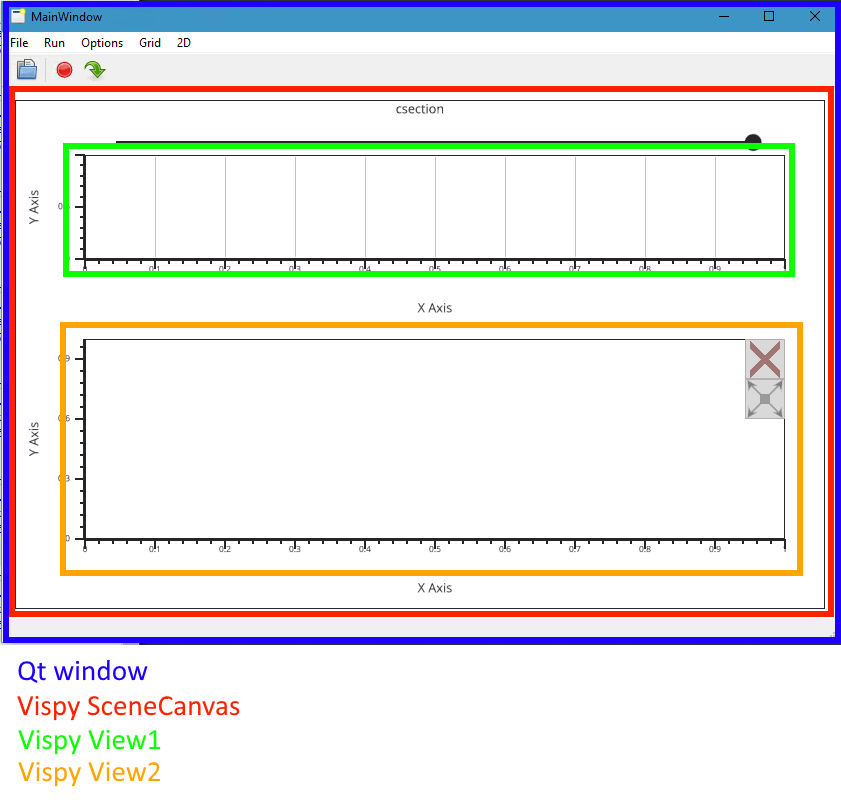Run the process with the green arrow icon
This screenshot has width=841, height=800.
click(x=94, y=69)
